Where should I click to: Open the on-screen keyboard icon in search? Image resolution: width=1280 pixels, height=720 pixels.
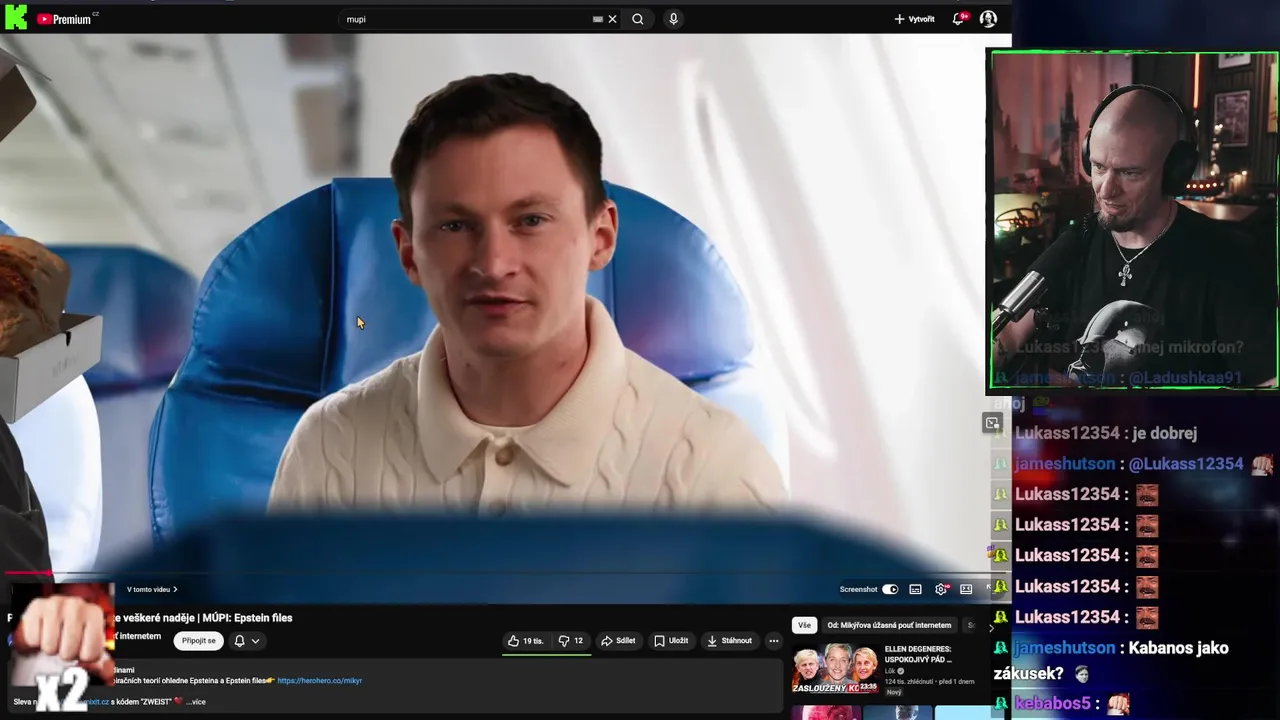597,19
